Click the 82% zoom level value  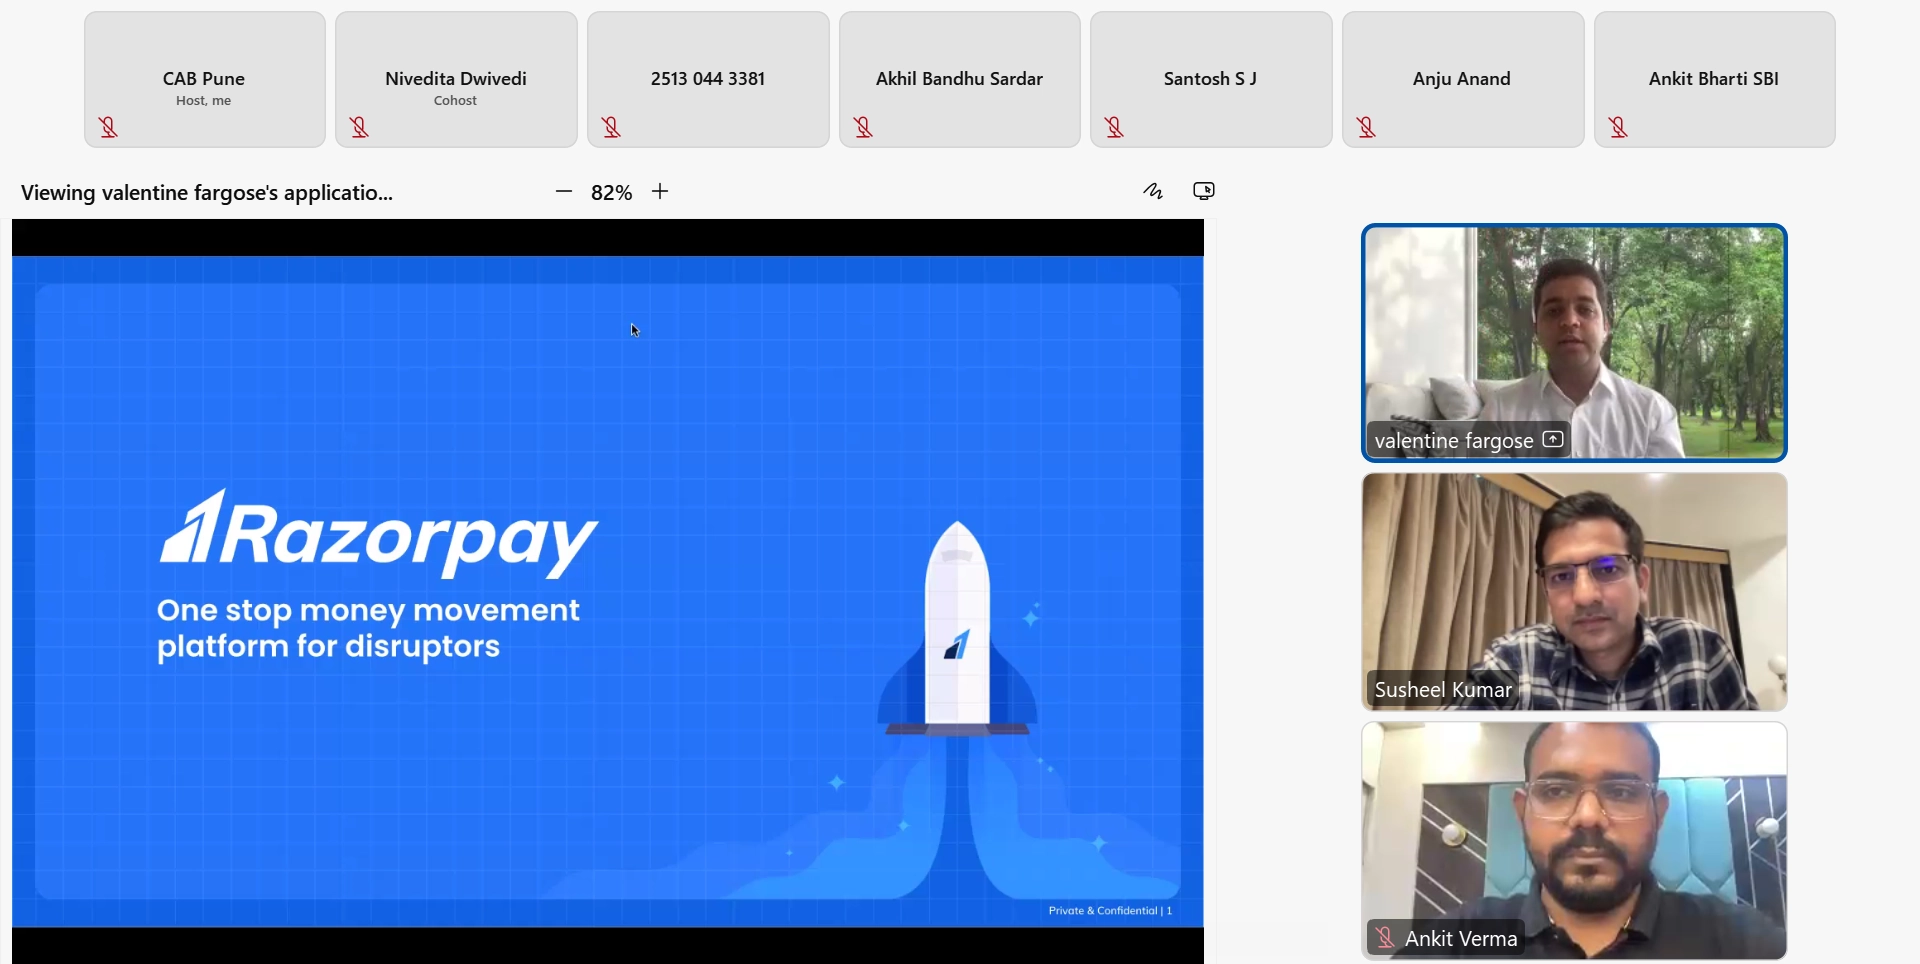point(612,192)
